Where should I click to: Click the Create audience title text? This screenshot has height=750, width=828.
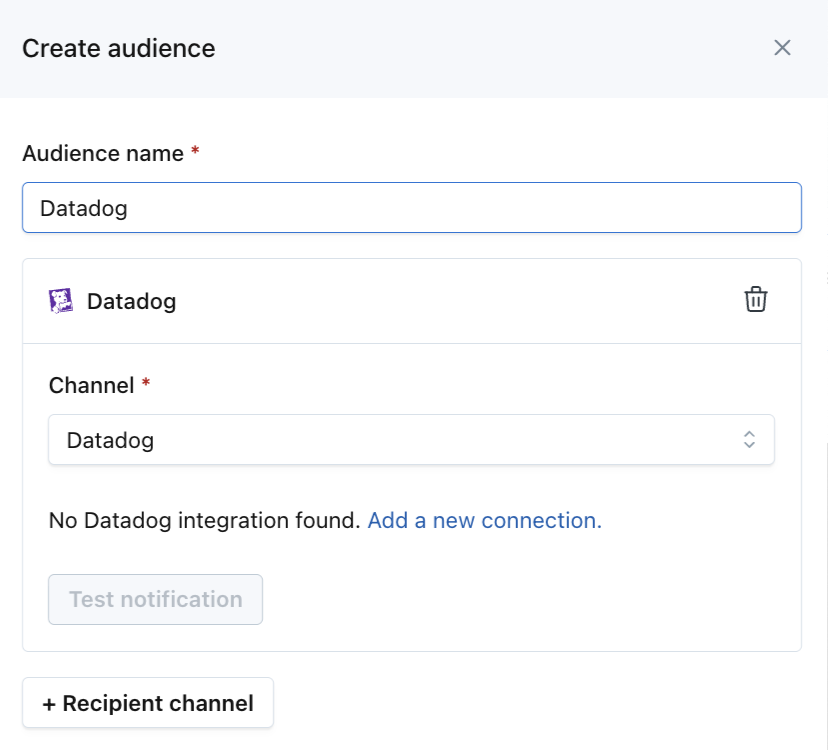click(119, 49)
